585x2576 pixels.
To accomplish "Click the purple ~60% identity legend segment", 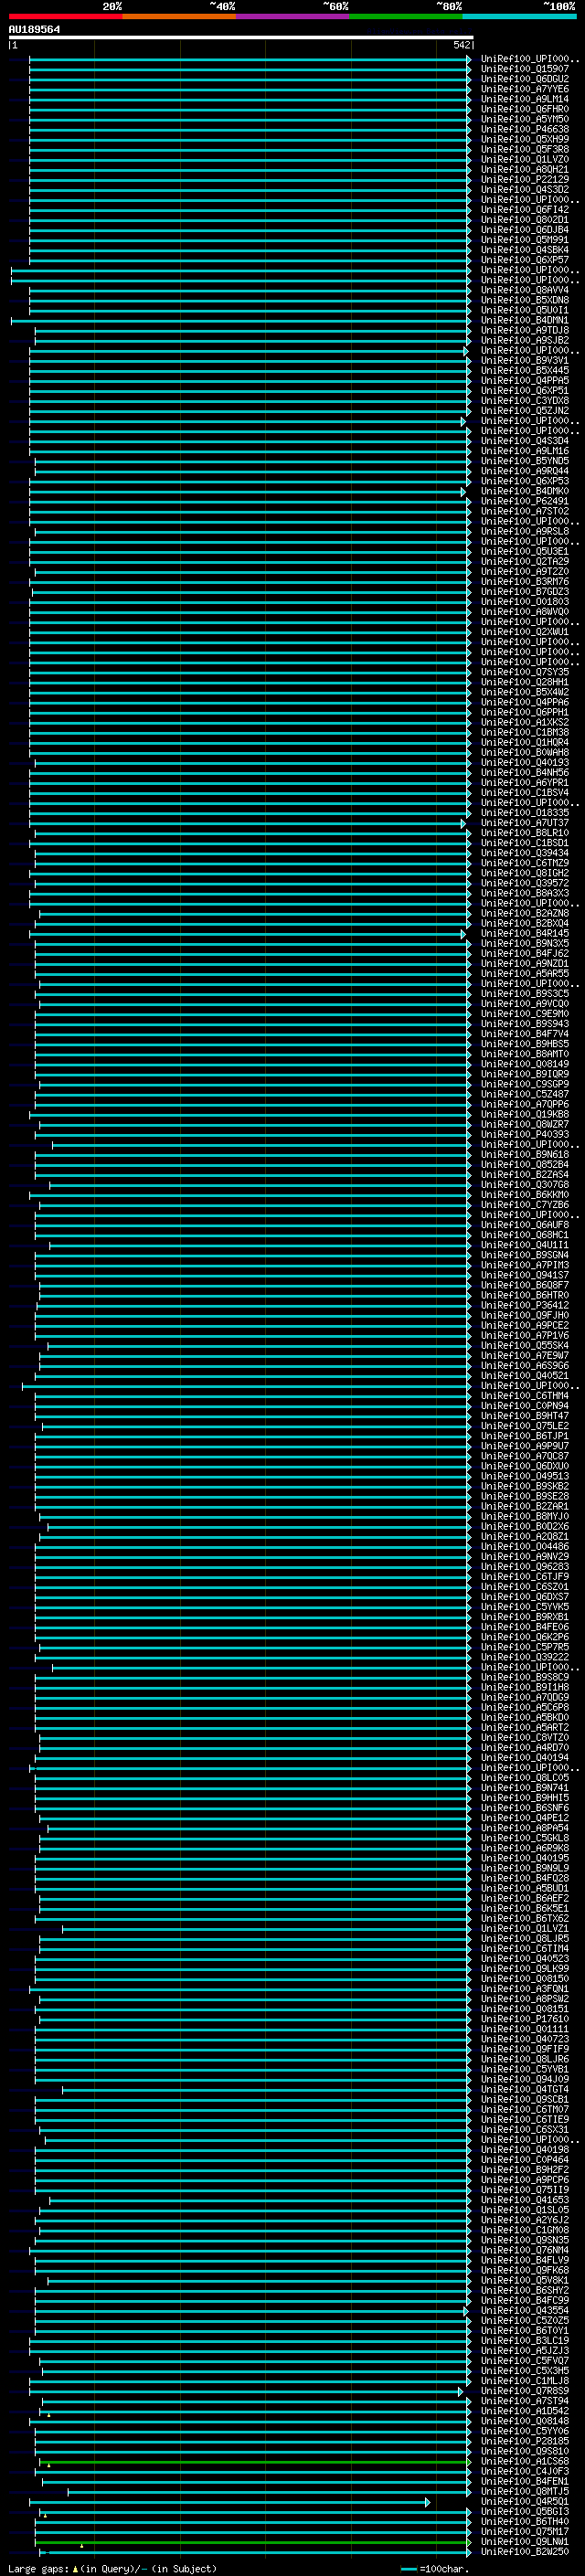I will click(x=293, y=17).
